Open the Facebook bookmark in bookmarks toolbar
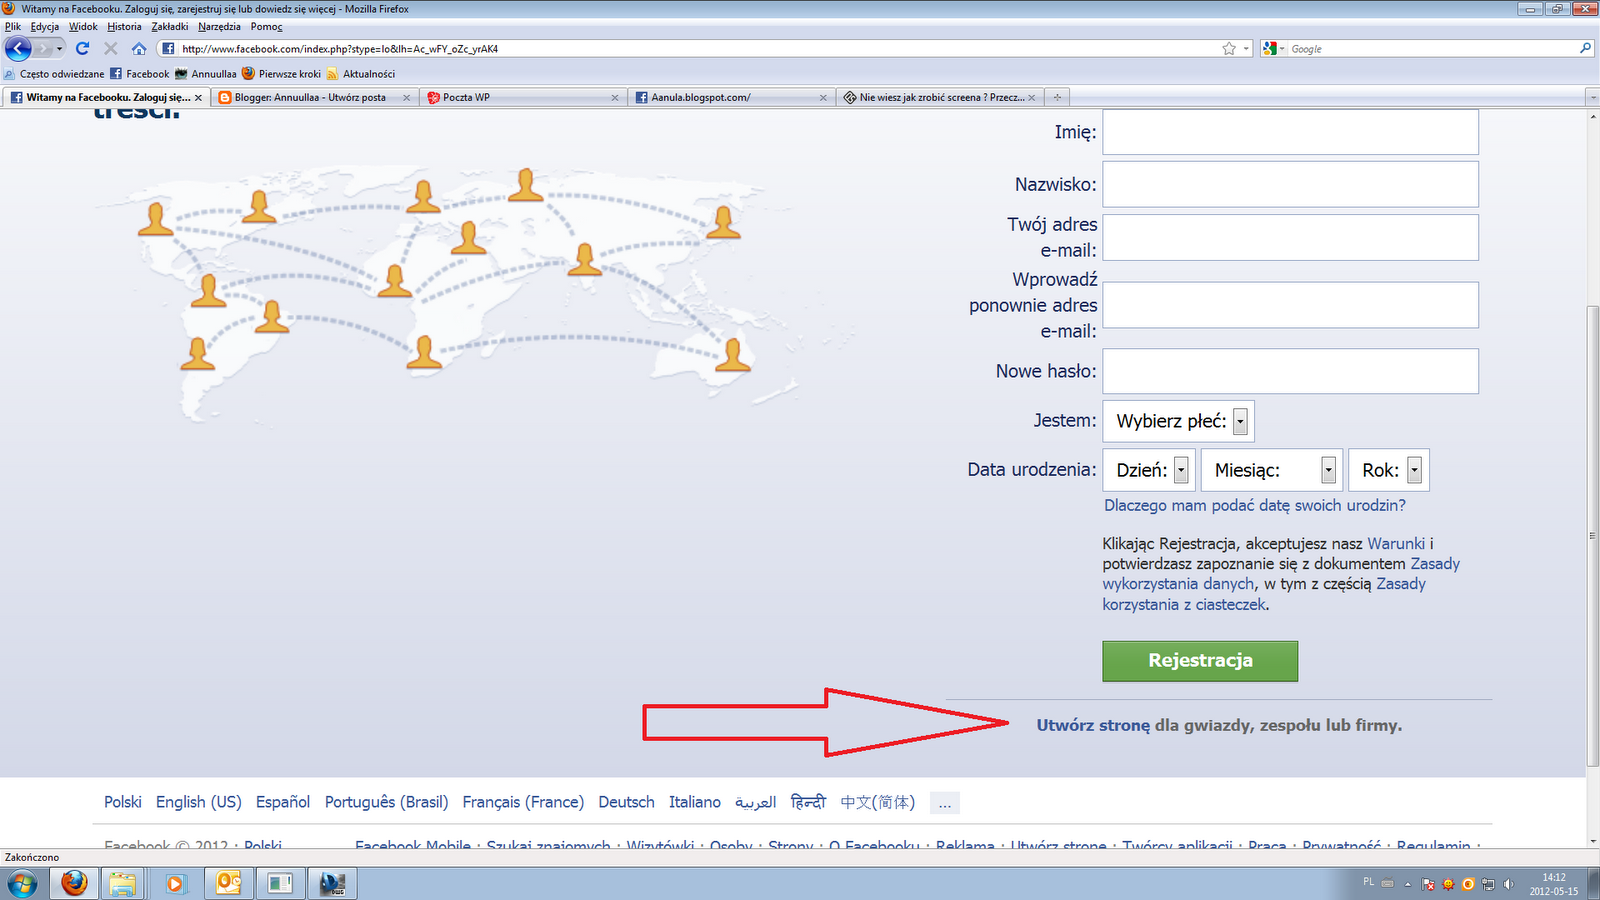Screen dimensions: 1600x900 click(140, 73)
